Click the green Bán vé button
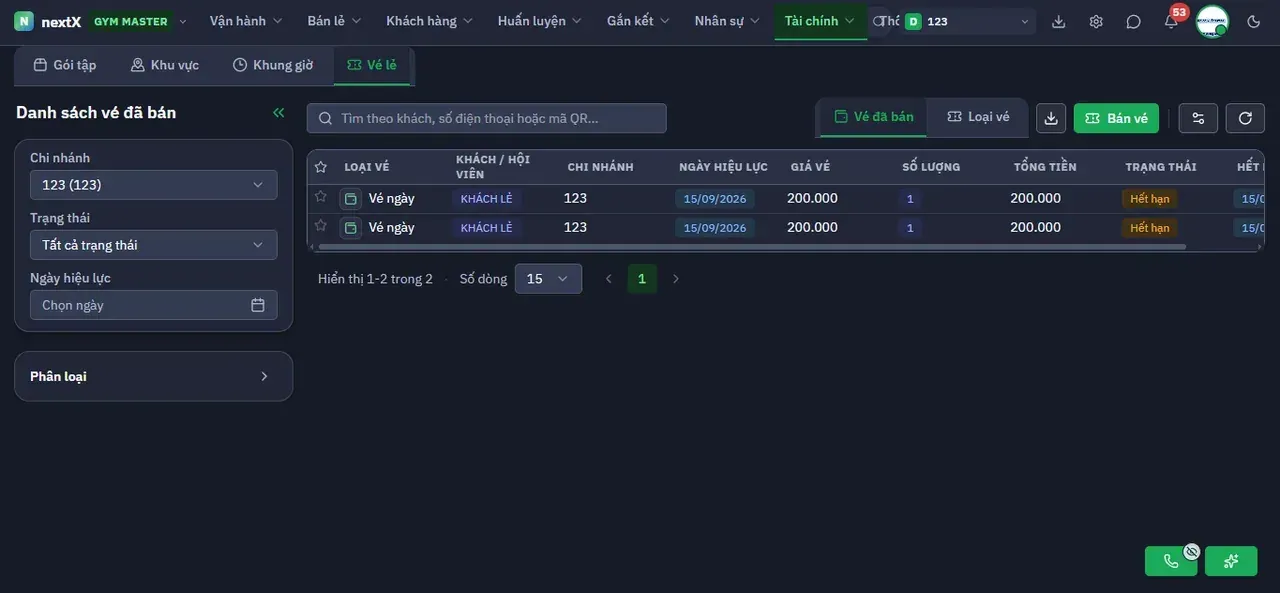Image resolution: width=1280 pixels, height=593 pixels. [x=1116, y=118]
